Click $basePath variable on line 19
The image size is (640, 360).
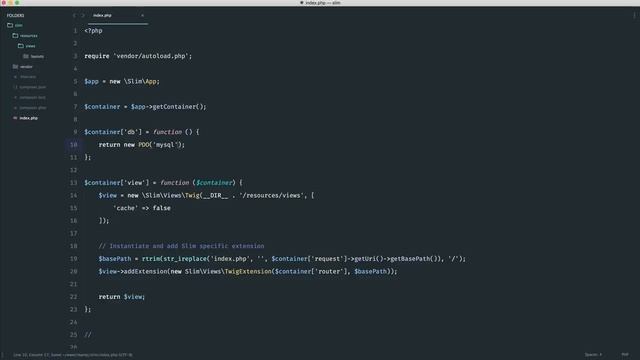coord(115,258)
